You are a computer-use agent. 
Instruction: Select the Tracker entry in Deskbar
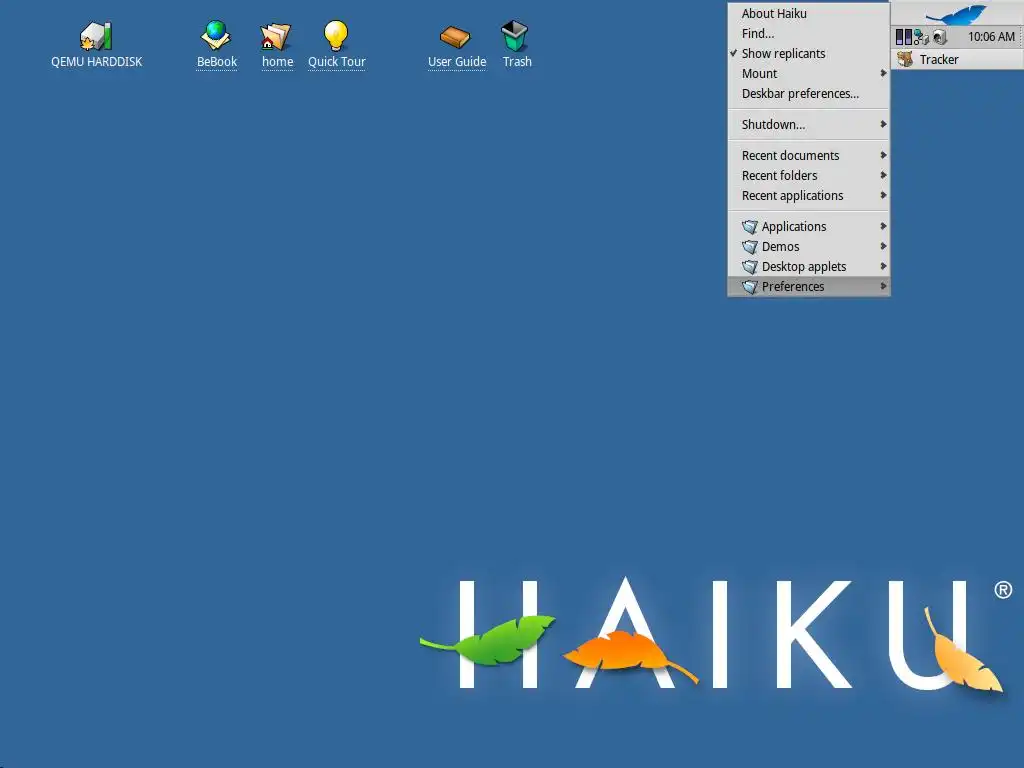coord(957,59)
